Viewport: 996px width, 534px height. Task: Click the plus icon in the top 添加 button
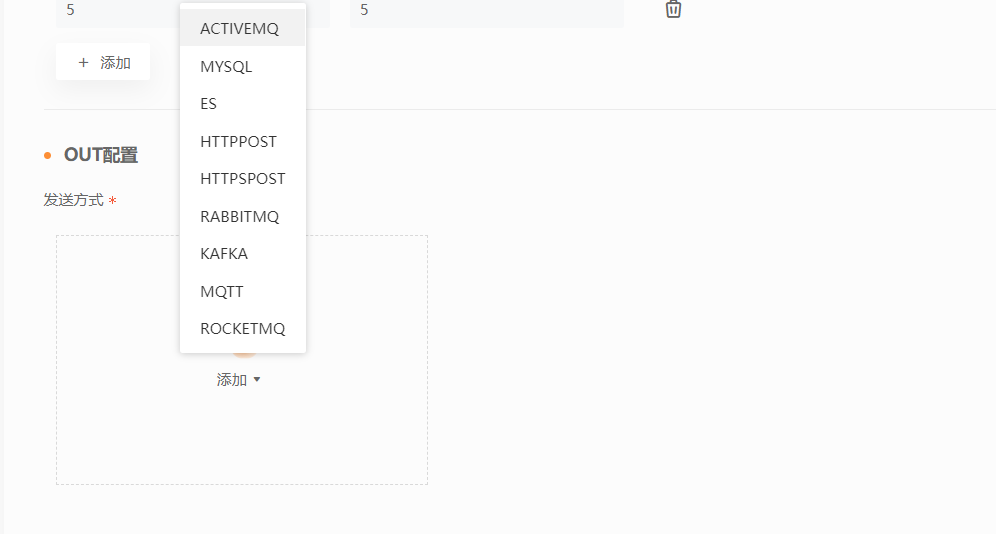(x=83, y=62)
